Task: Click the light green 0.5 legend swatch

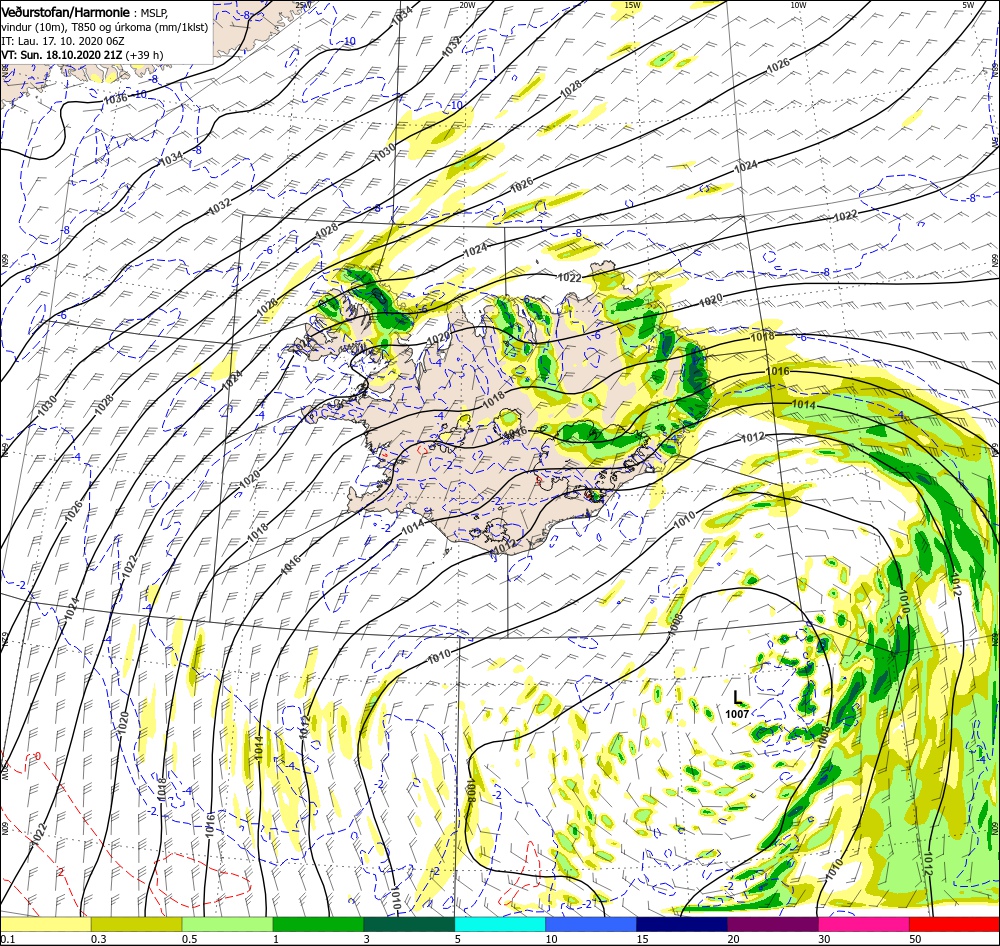Action: (227, 924)
